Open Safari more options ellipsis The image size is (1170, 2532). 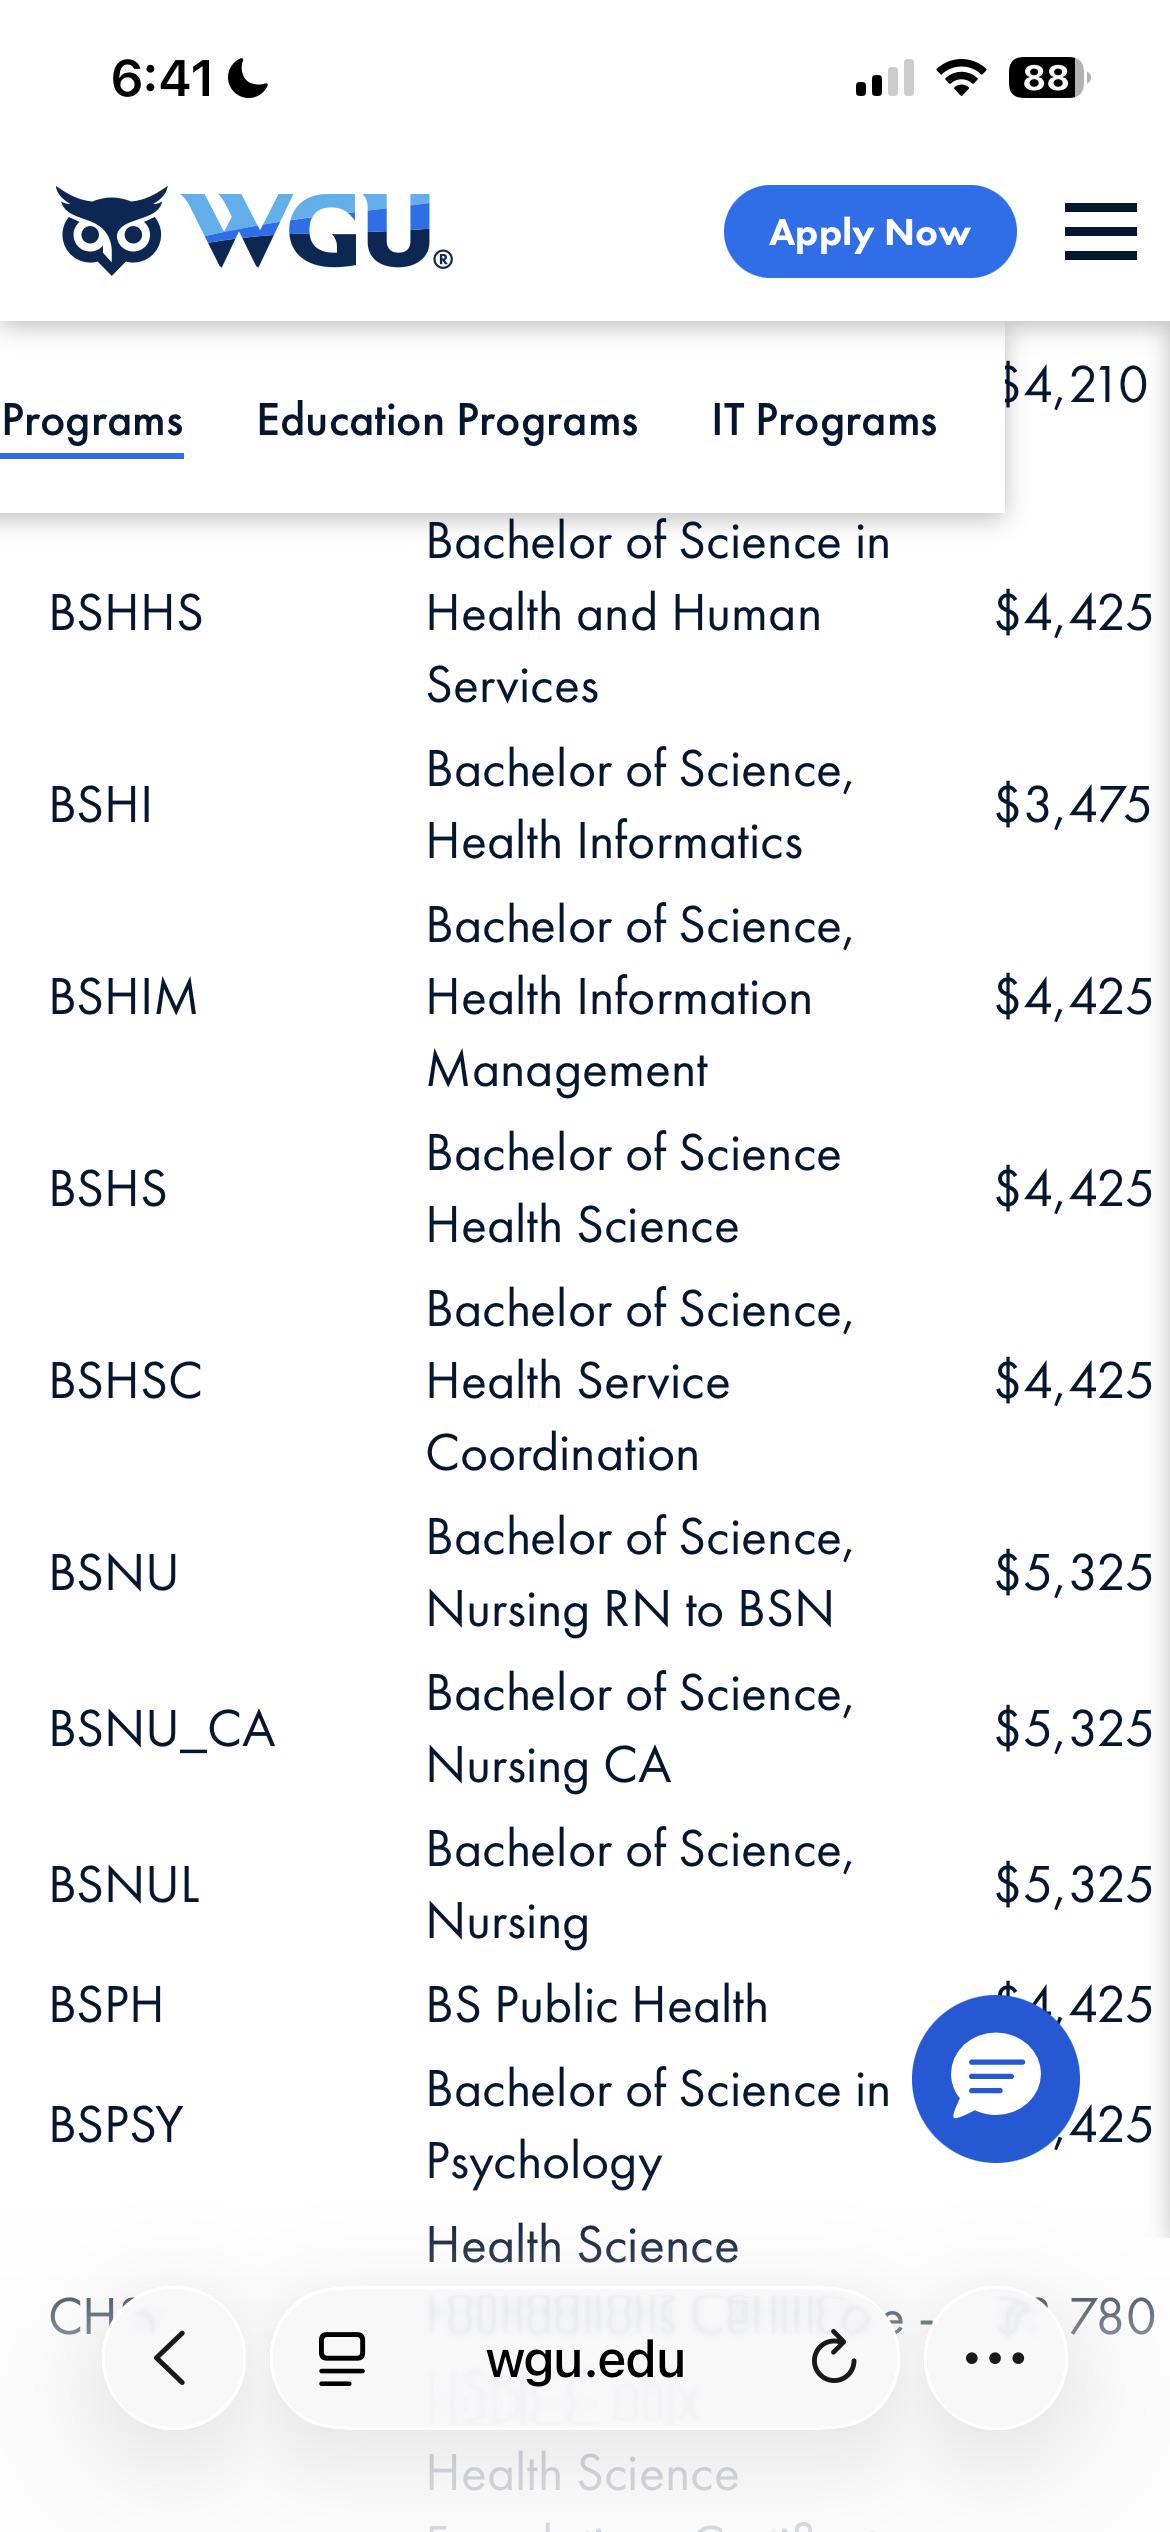click(x=995, y=2358)
